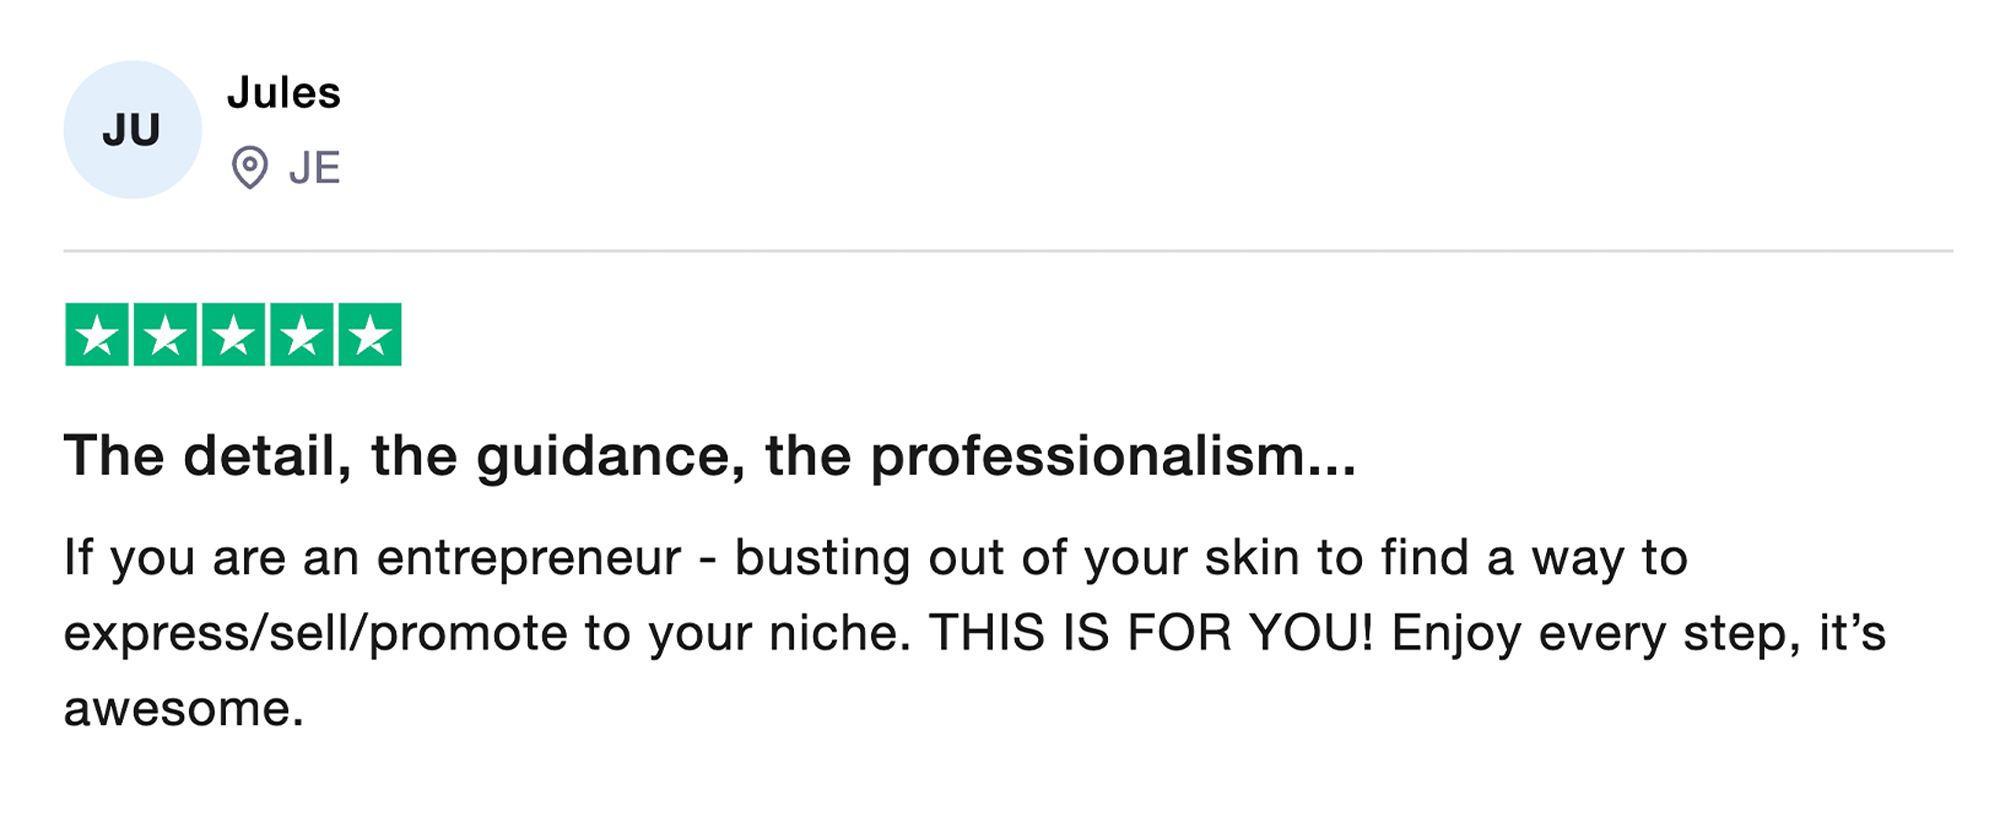This screenshot has width=2000, height=817.
Task: Open reviewer name Jules
Action: [284, 93]
